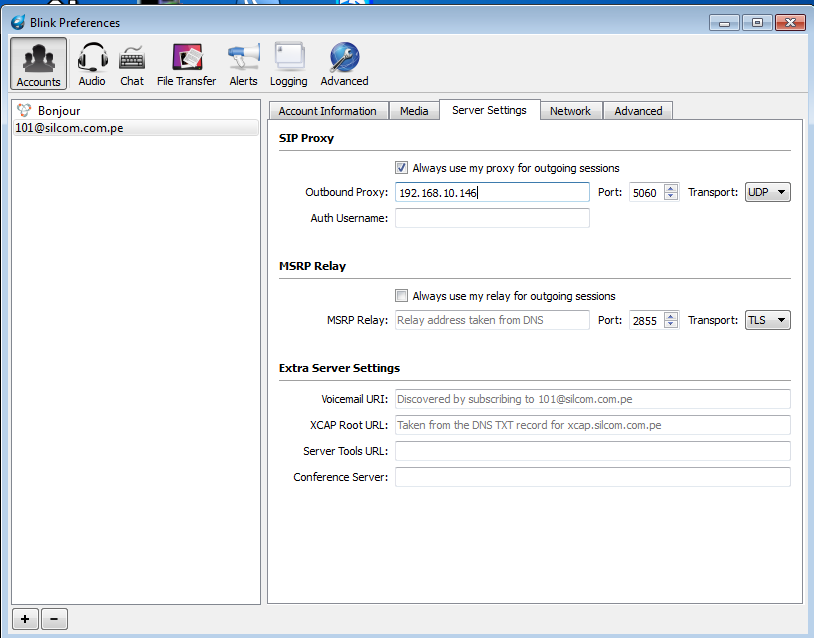Switch to the Account Information tab
The height and width of the screenshot is (638, 814).
(327, 111)
